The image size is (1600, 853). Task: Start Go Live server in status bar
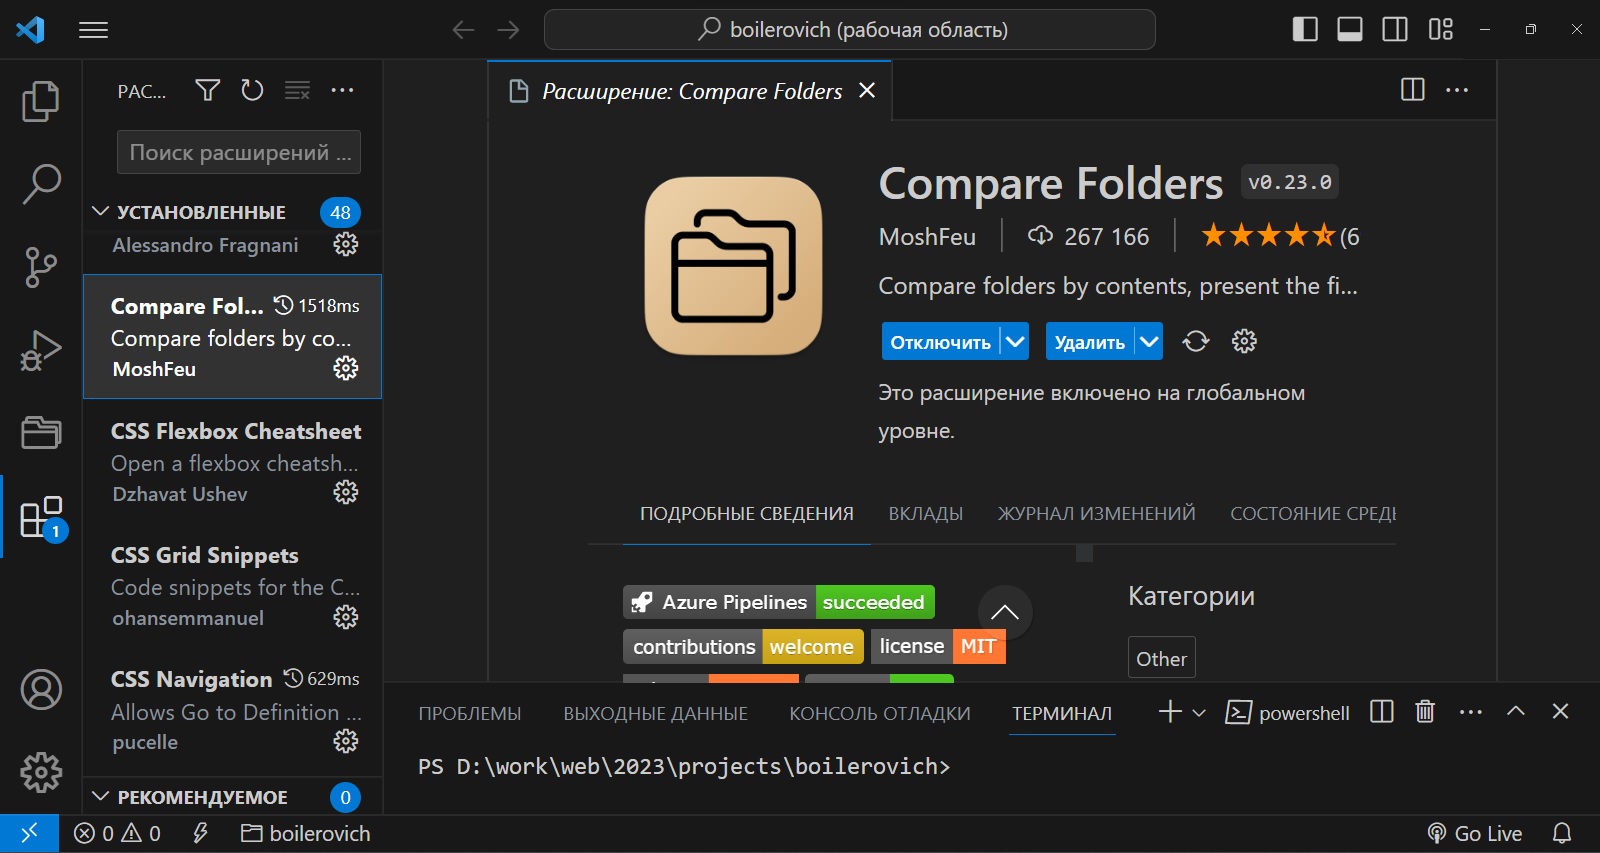[x=1475, y=833]
